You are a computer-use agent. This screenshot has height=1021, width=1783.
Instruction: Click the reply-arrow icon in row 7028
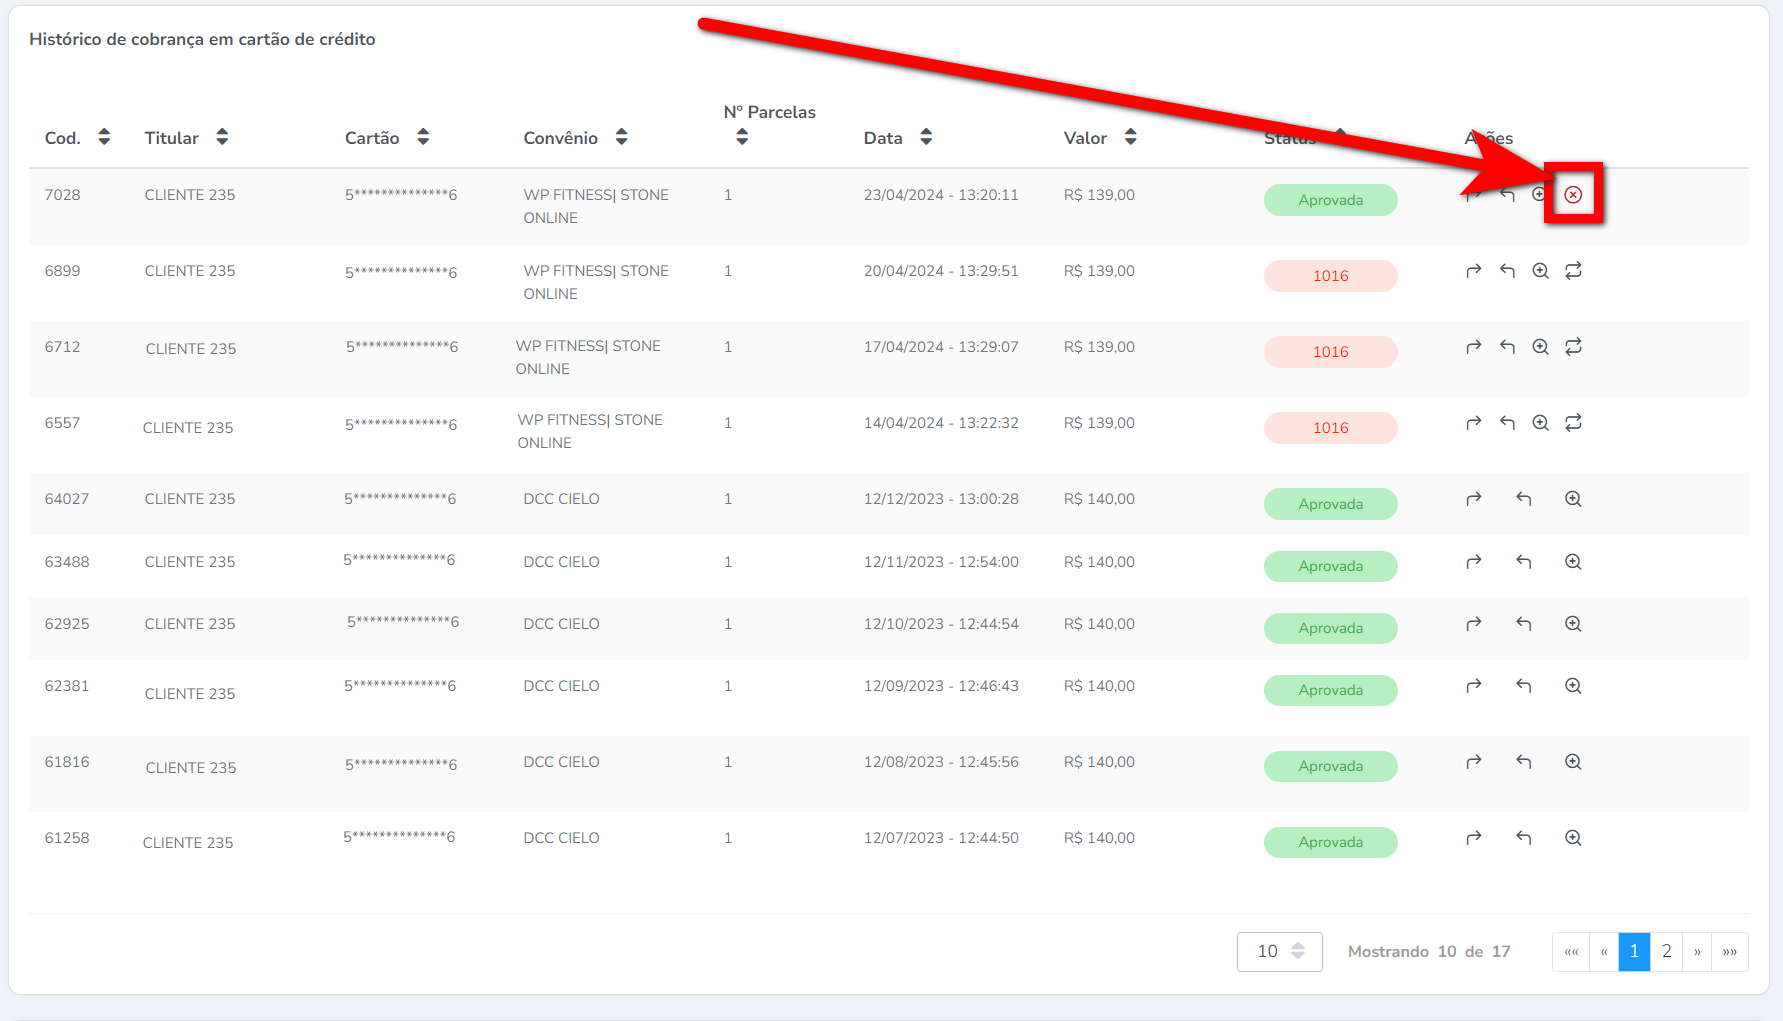click(x=1507, y=194)
